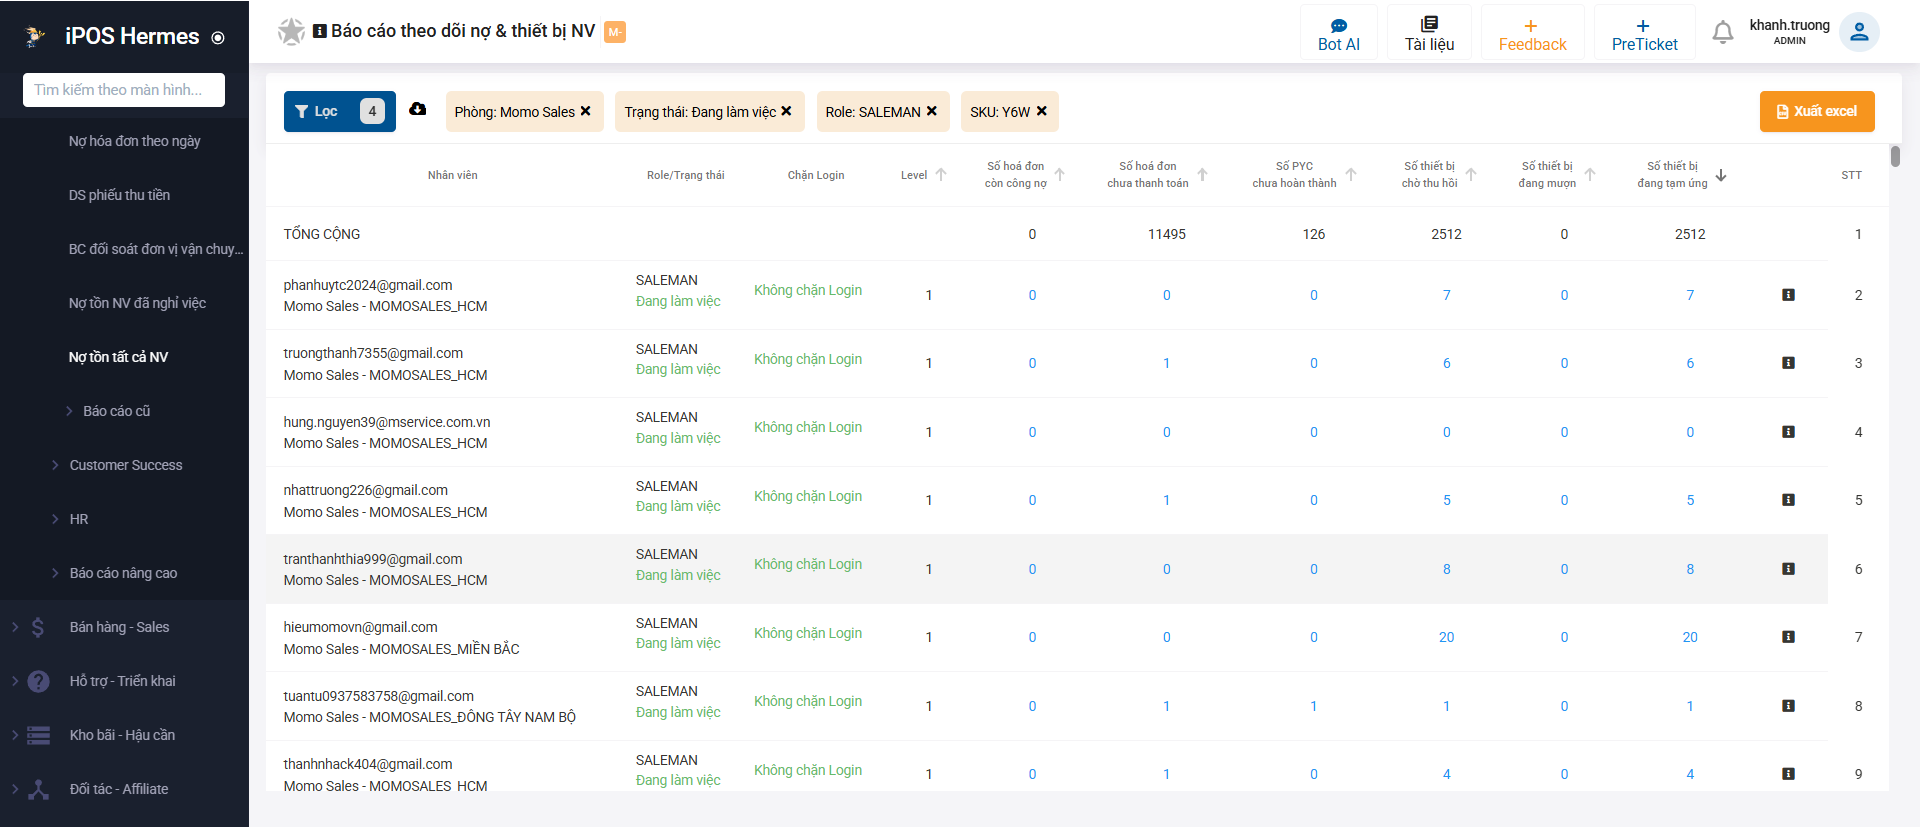Click the search screen input field
The width and height of the screenshot is (1920, 827).
click(124, 90)
